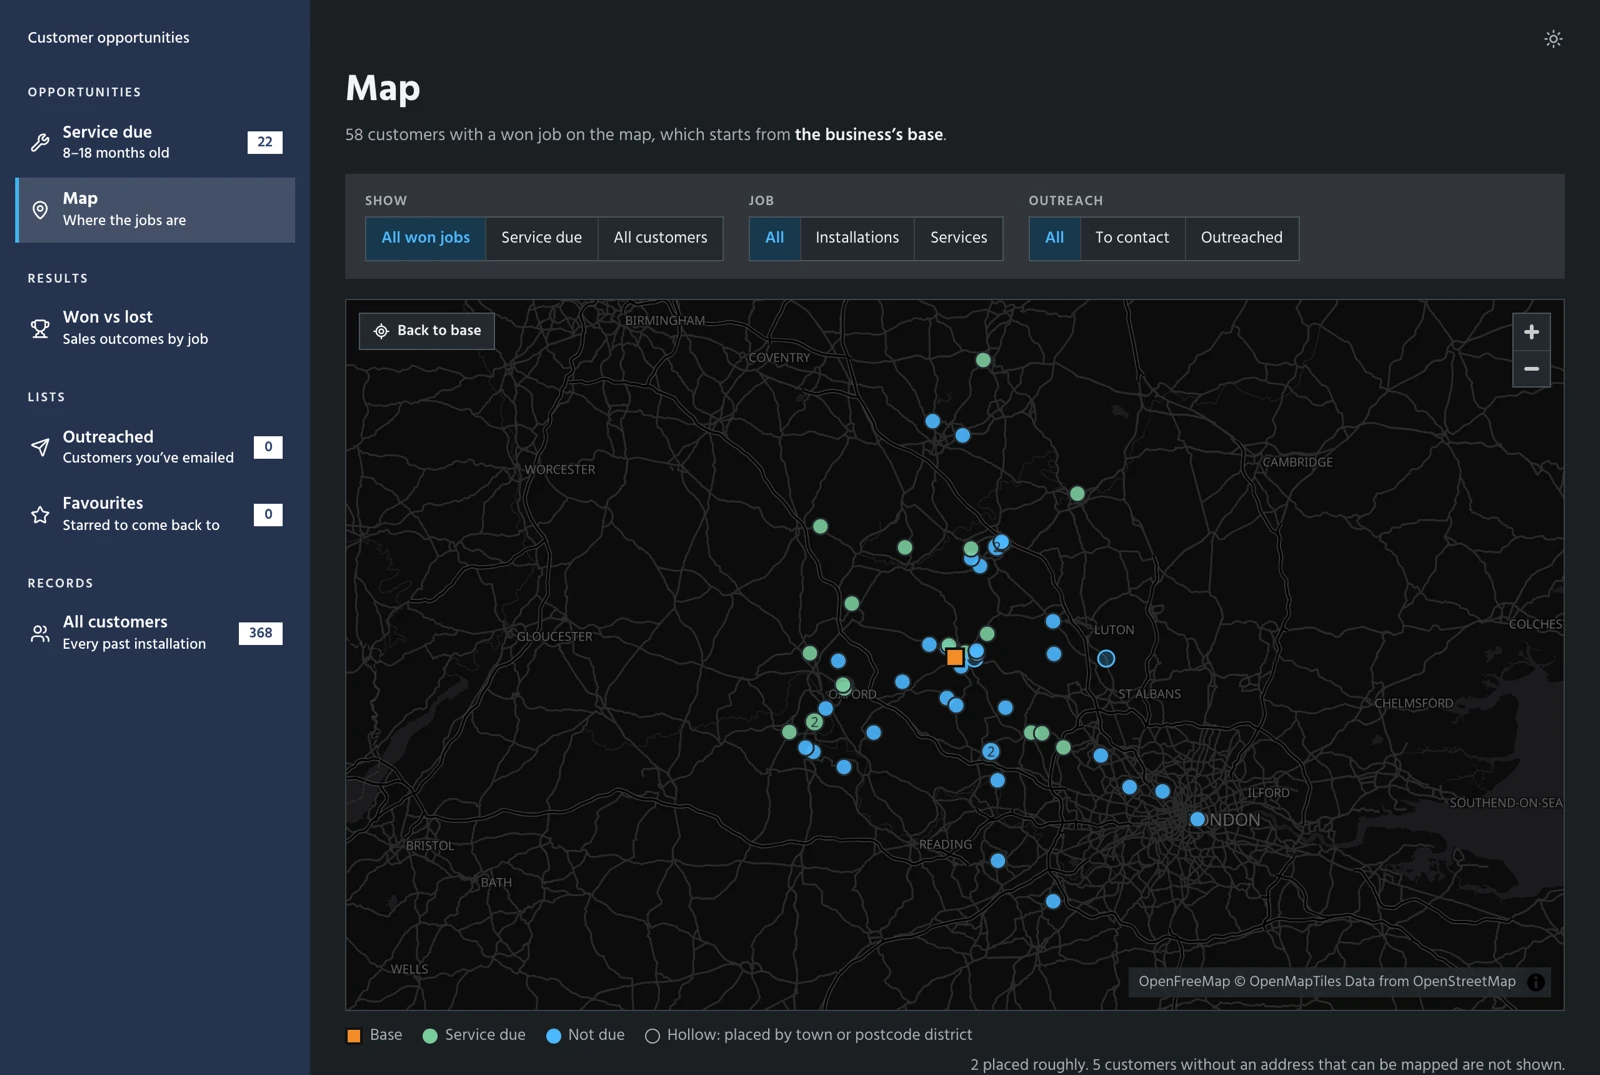Click the green Service due legend swatch
The height and width of the screenshot is (1075, 1600).
430,1036
